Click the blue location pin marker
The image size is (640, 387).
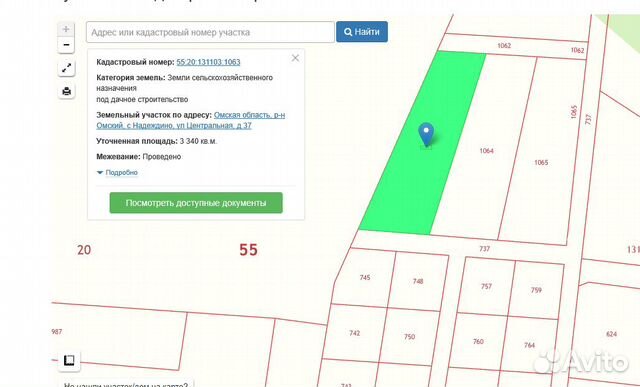(x=426, y=134)
